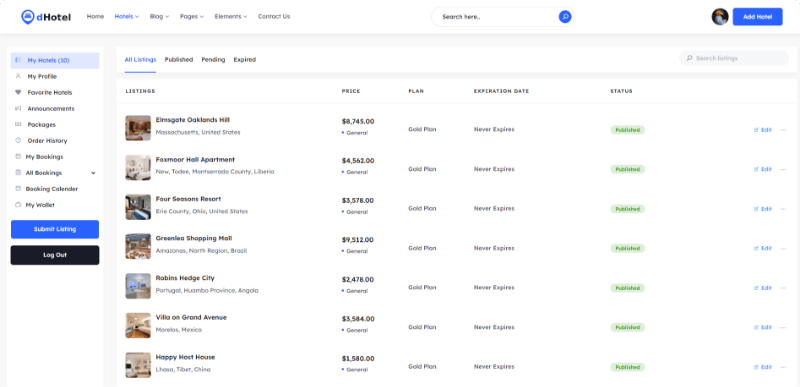Image resolution: width=800 pixels, height=387 pixels.
Task: Open the Happy Host House listing title
Action: tap(185, 357)
